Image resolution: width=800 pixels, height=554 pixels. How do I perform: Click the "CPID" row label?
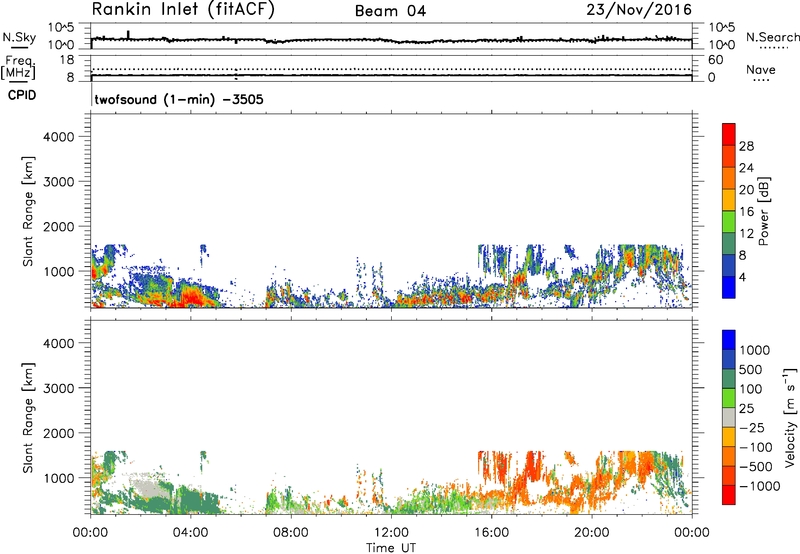click(22, 95)
